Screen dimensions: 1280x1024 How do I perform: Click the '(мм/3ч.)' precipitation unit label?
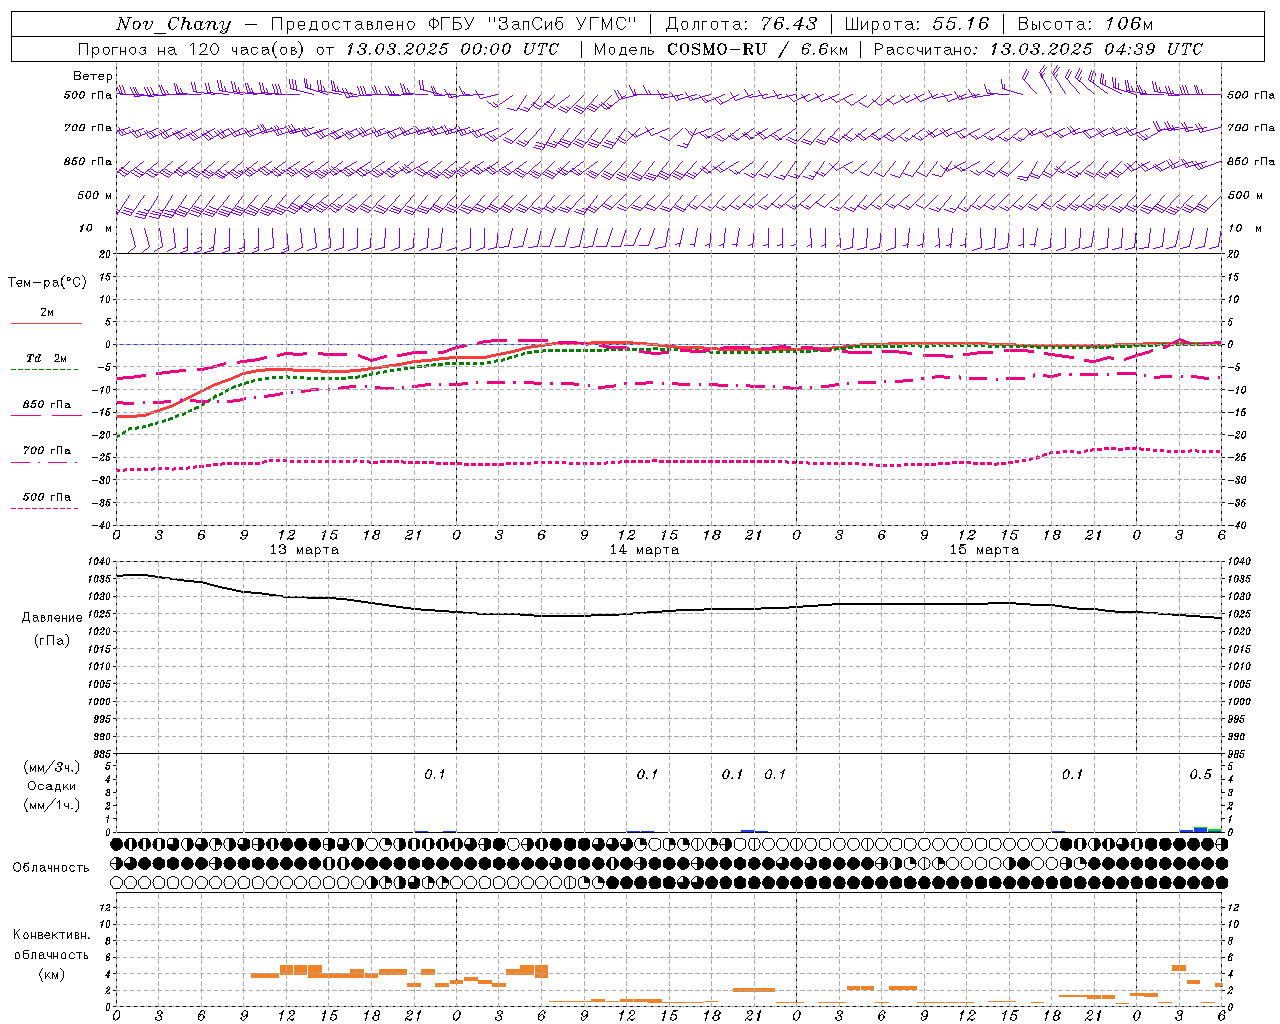point(52,767)
